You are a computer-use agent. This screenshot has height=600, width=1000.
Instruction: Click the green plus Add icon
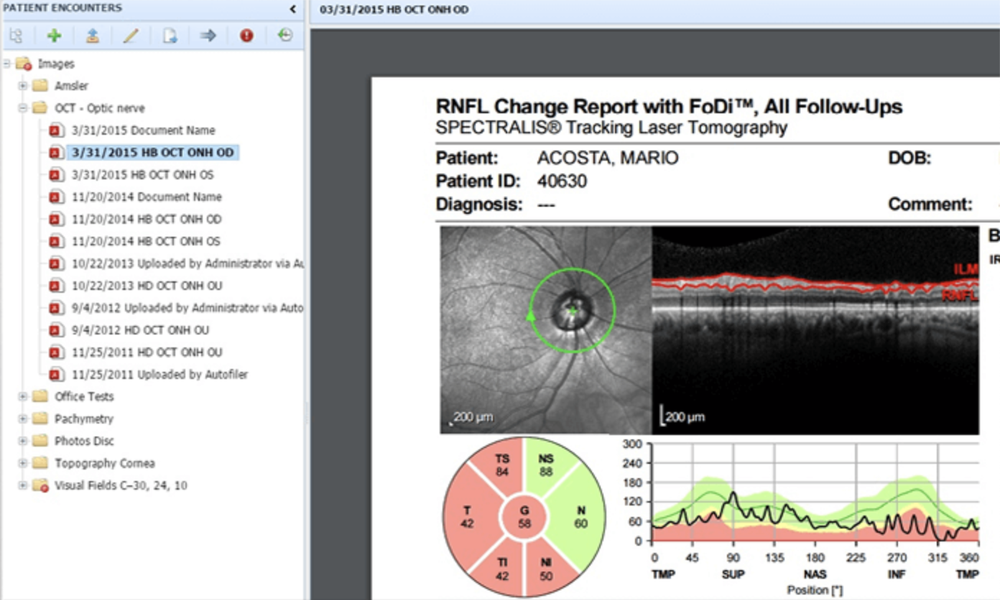(x=54, y=36)
